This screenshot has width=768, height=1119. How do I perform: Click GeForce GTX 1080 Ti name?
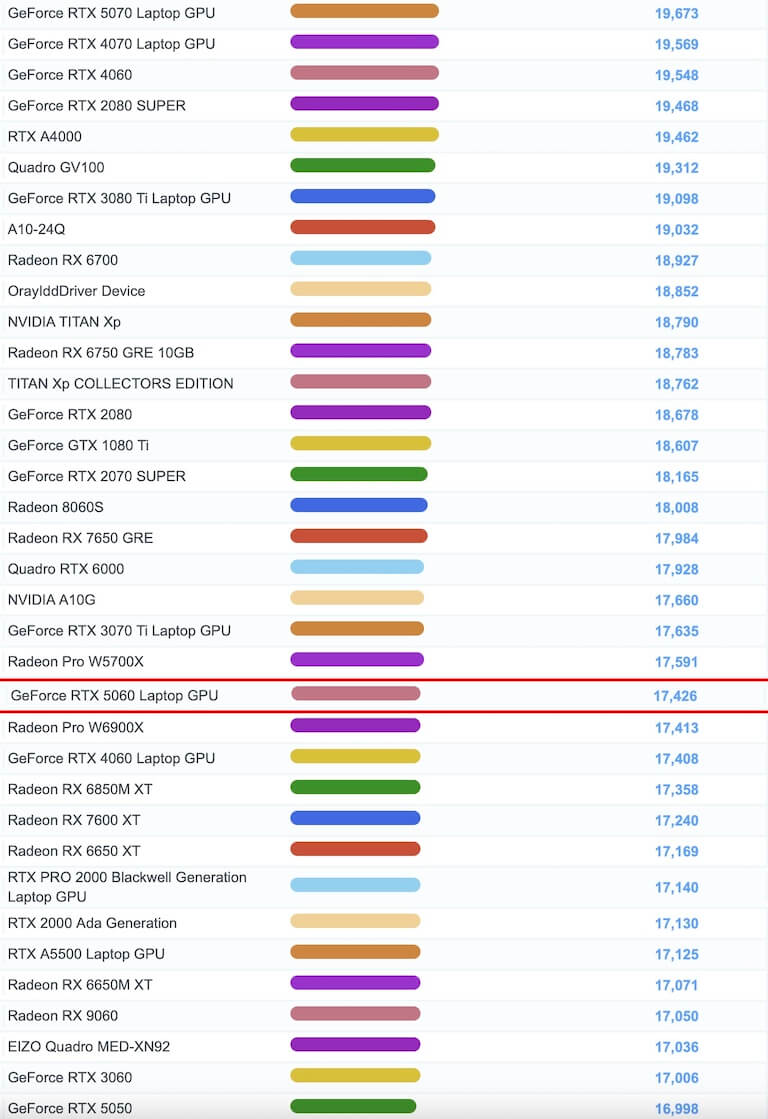pos(79,445)
